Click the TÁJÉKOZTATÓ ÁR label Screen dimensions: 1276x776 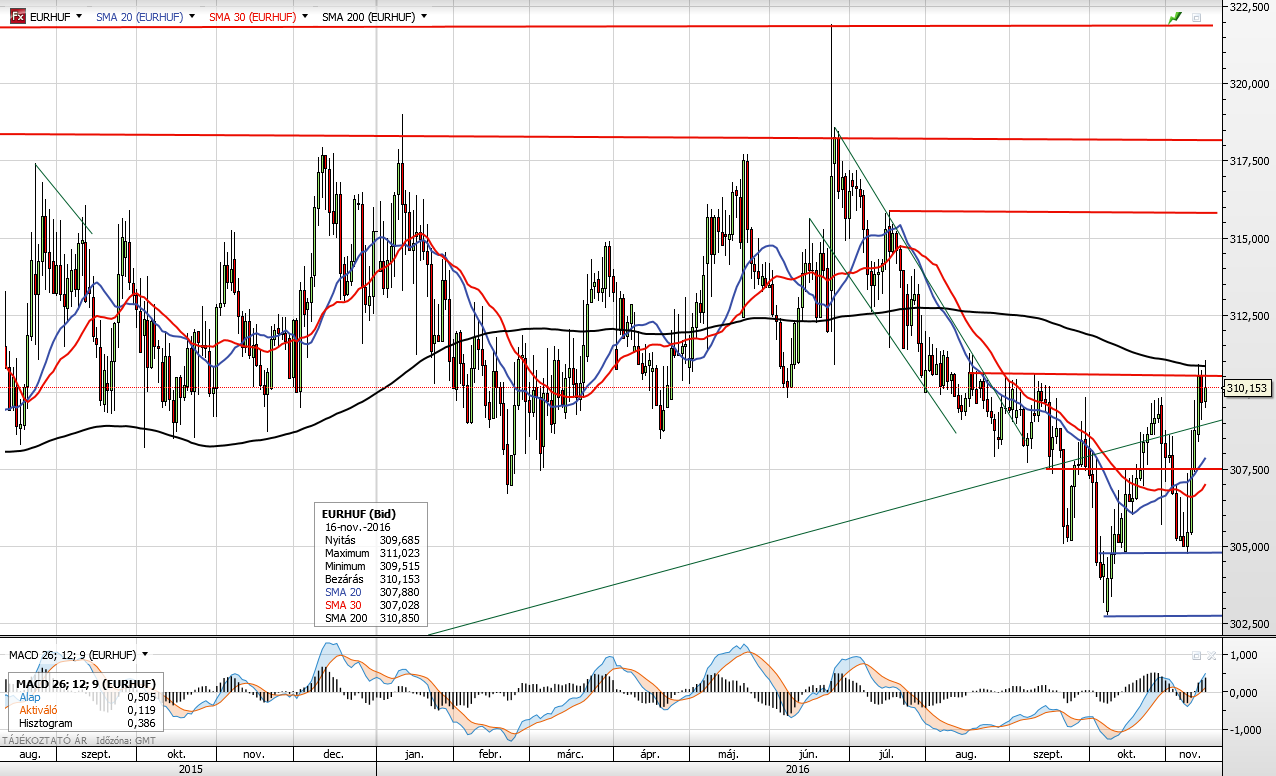pos(43,740)
